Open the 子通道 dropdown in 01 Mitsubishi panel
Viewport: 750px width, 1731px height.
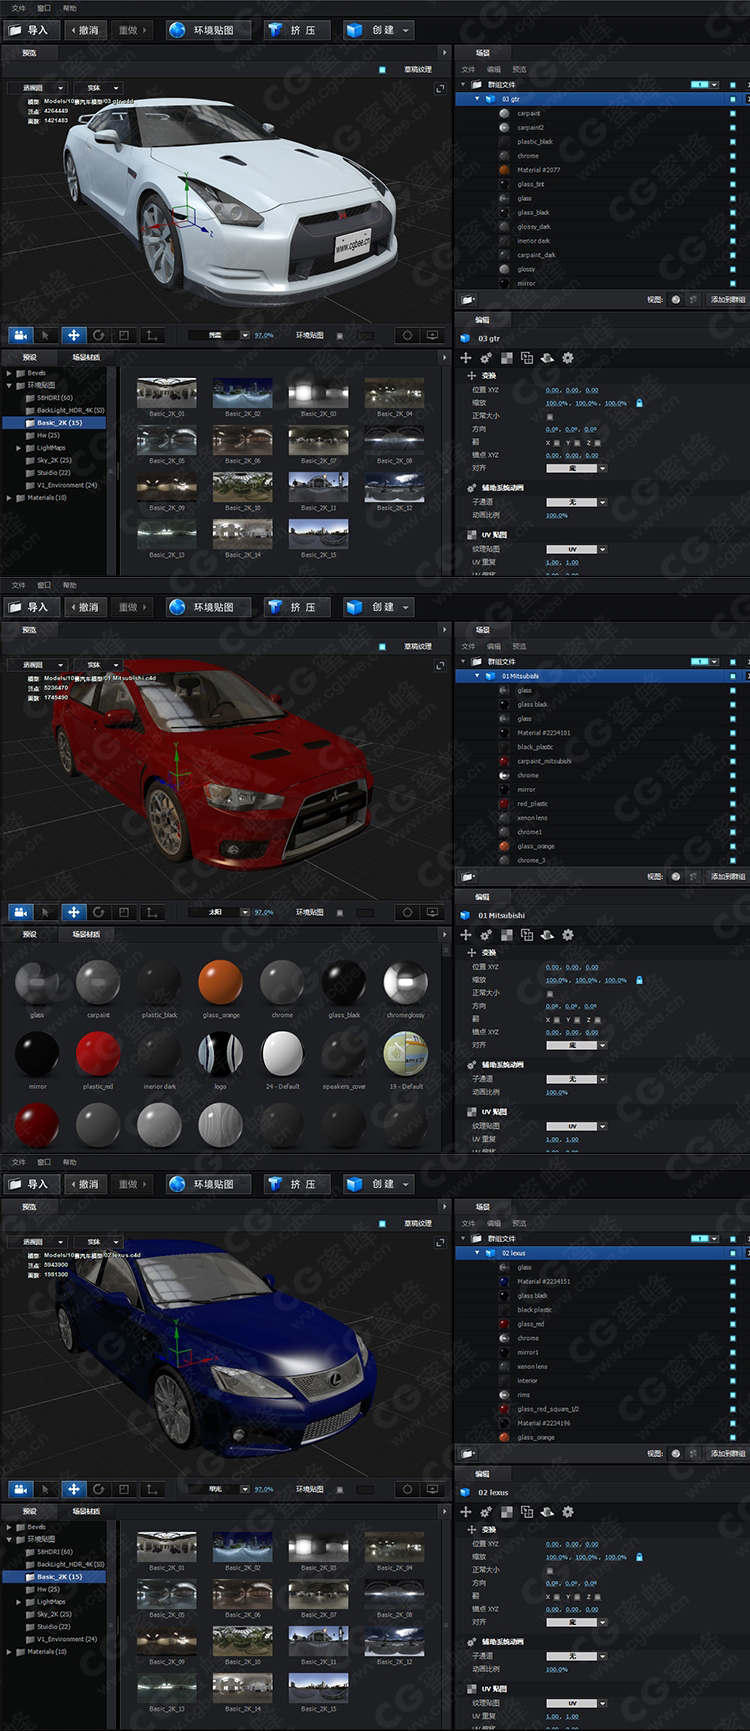point(576,1079)
